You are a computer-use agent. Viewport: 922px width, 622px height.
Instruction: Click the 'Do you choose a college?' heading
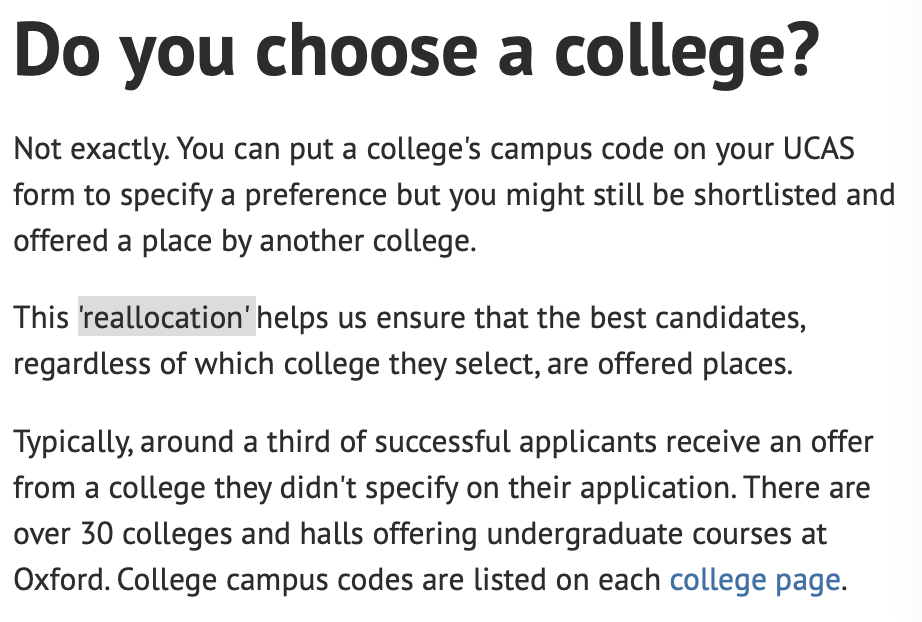(x=416, y=51)
